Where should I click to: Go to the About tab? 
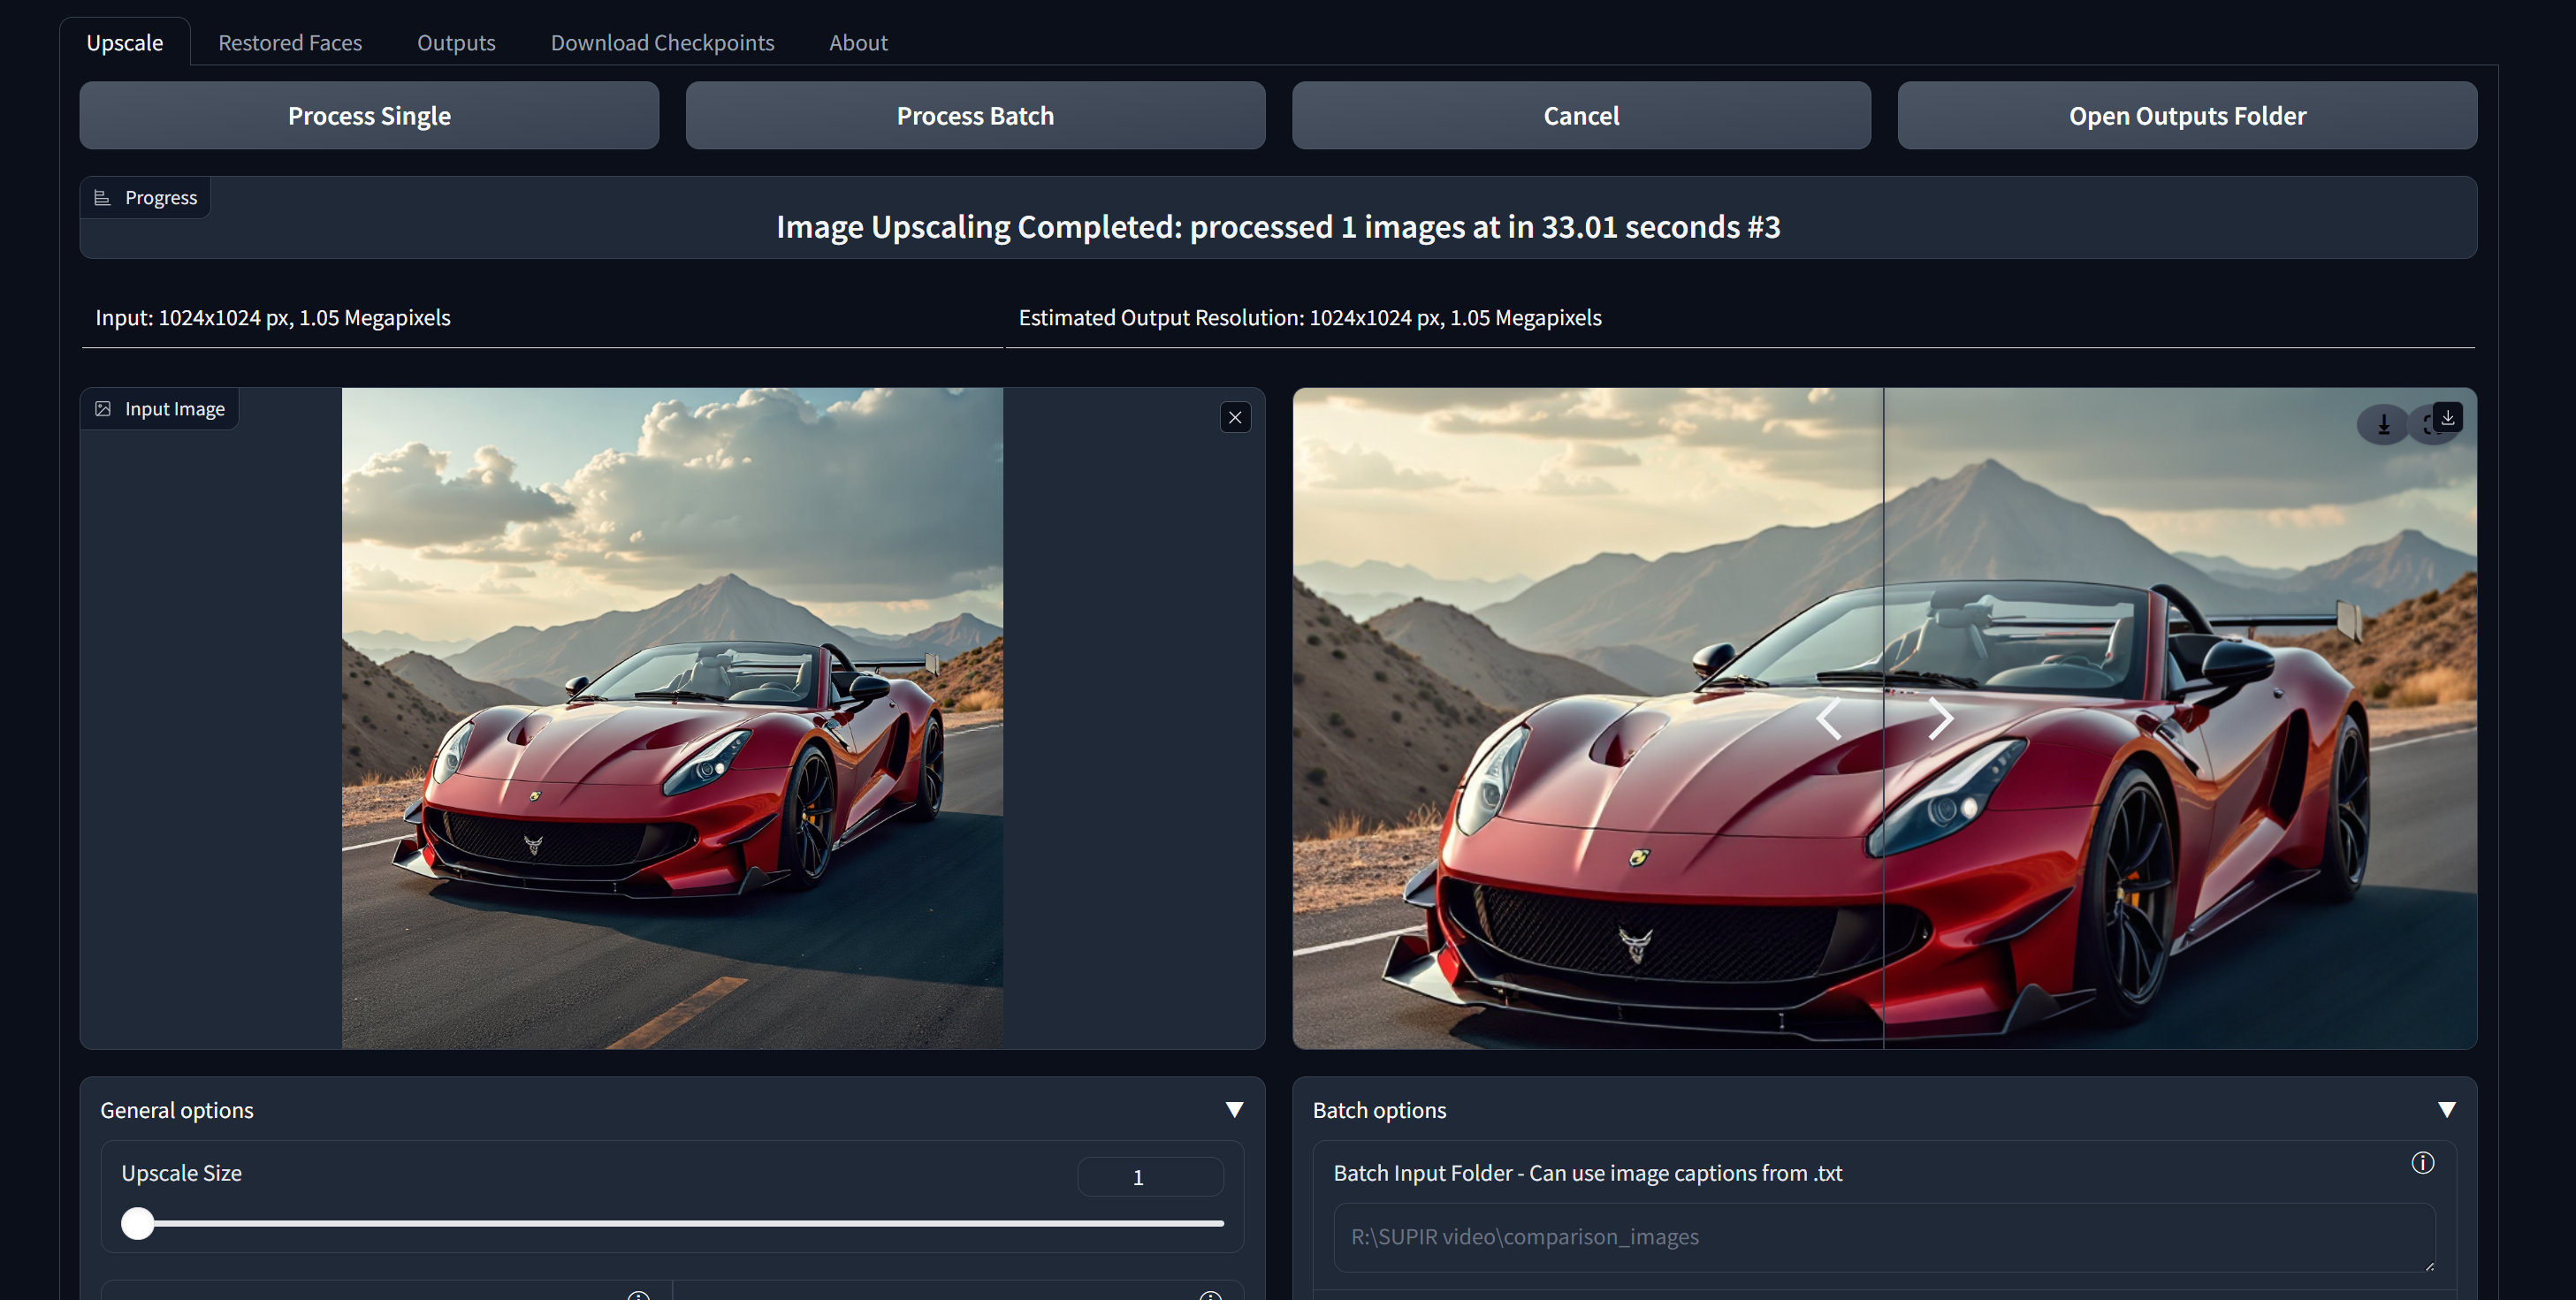coord(857,43)
